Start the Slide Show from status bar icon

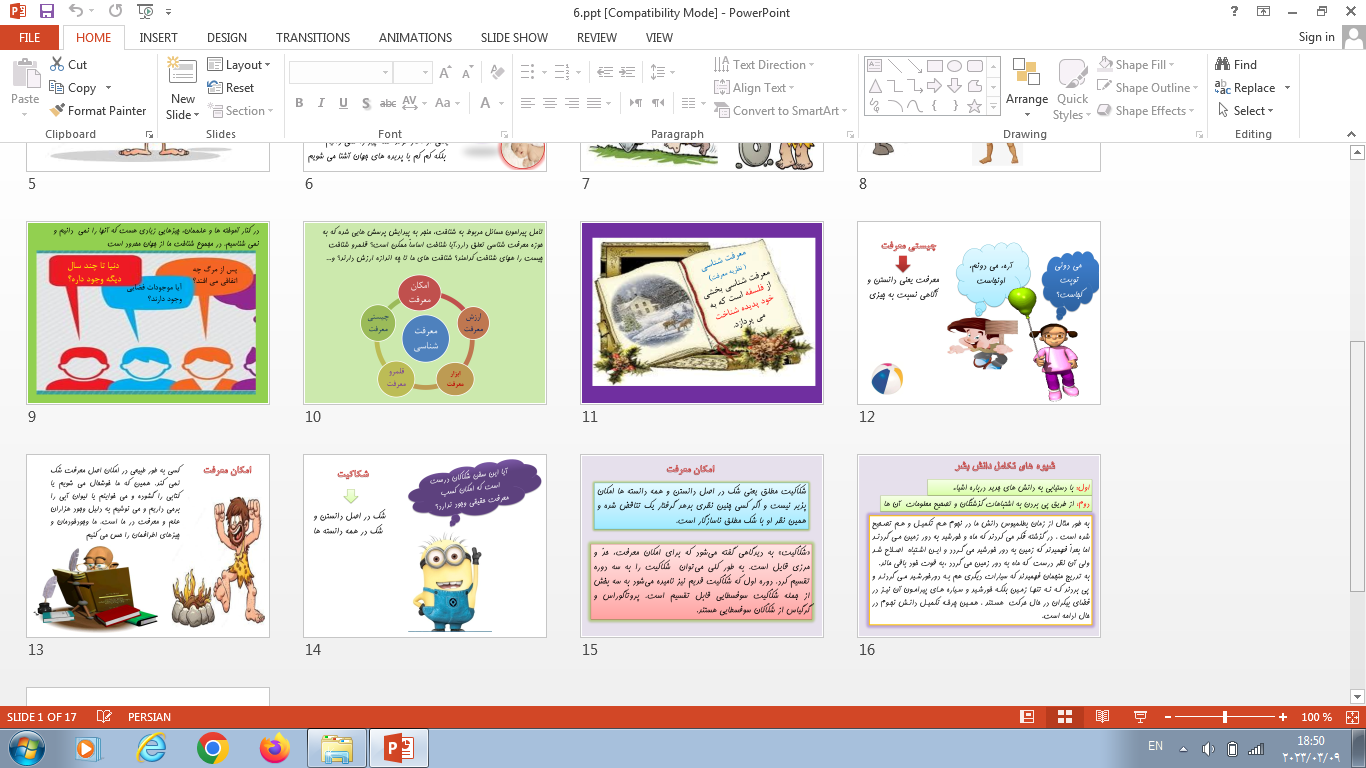(x=1139, y=717)
